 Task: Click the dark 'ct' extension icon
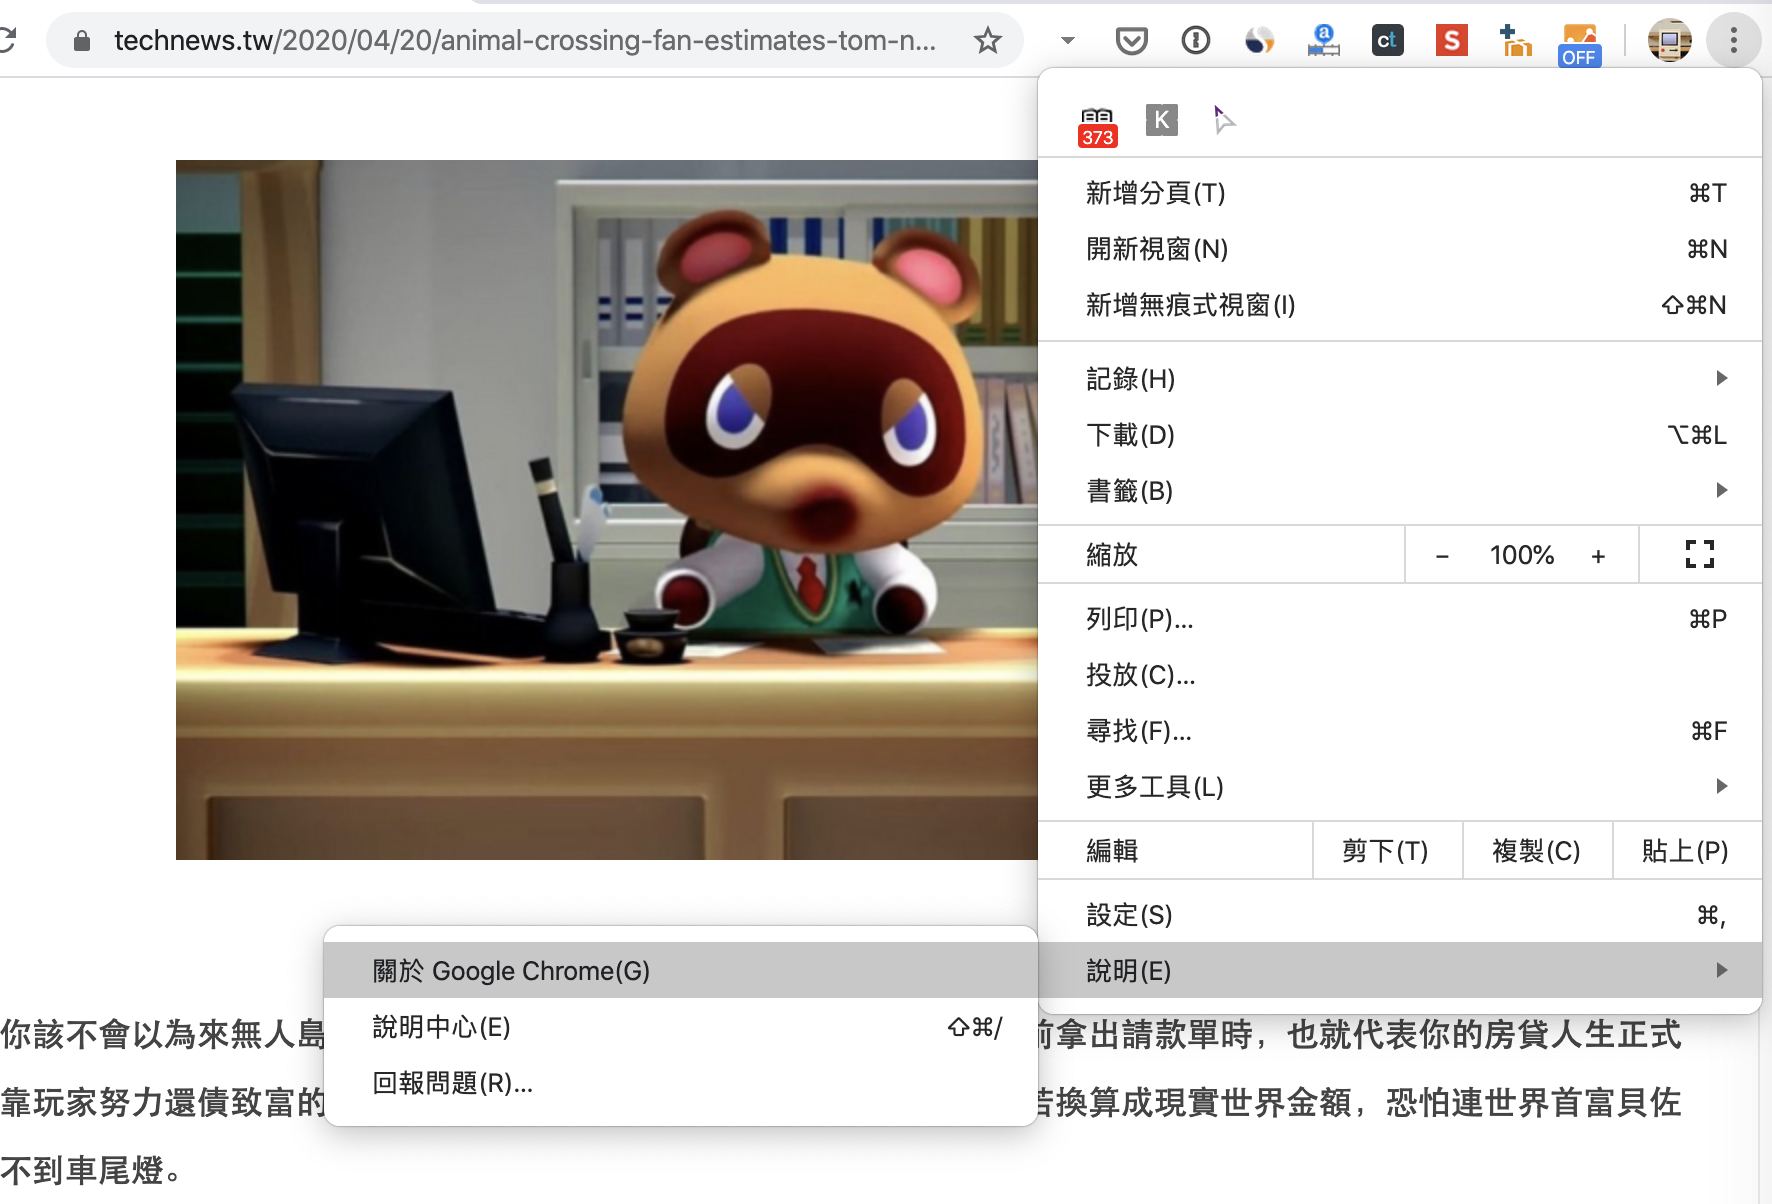click(1387, 41)
